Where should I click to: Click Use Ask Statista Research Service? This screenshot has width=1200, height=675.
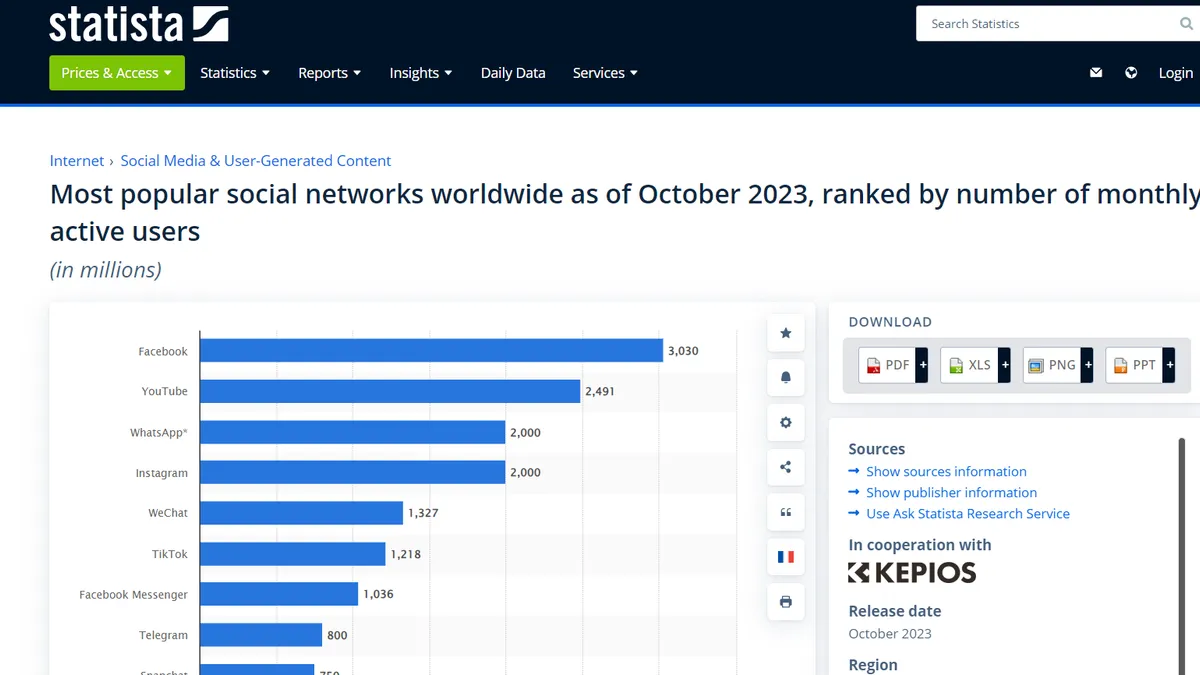(x=968, y=514)
